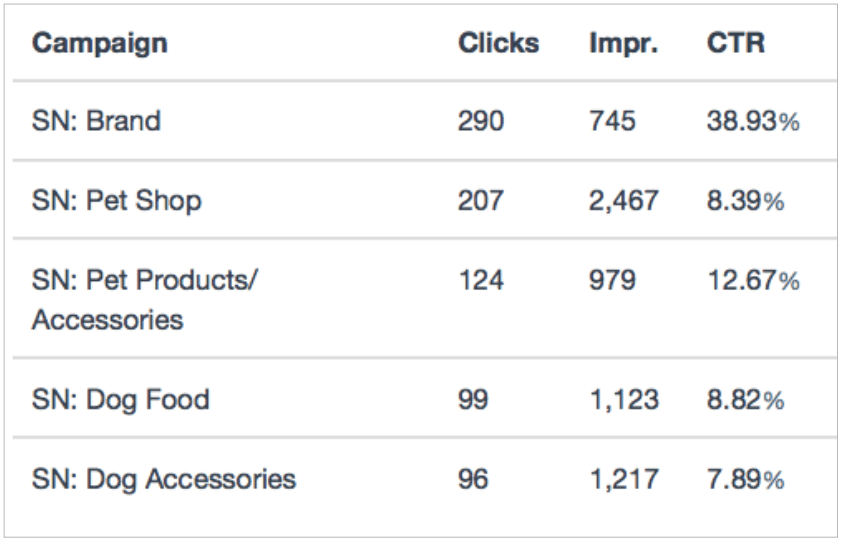841x541 pixels.
Task: Select the 979 impressions value
Action: (x=612, y=280)
